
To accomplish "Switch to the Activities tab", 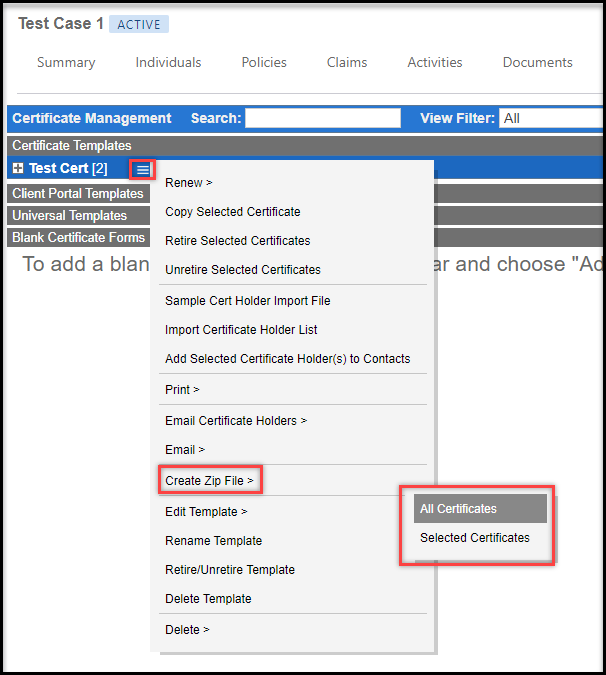I will (x=435, y=62).
